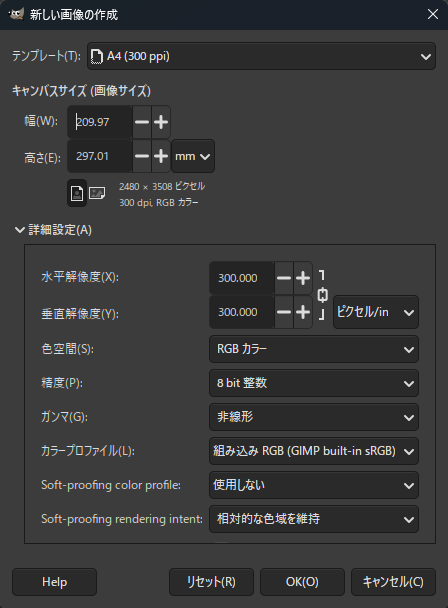The height and width of the screenshot is (608, 448).
Task: Increase height with plus button
Action: coord(161,156)
